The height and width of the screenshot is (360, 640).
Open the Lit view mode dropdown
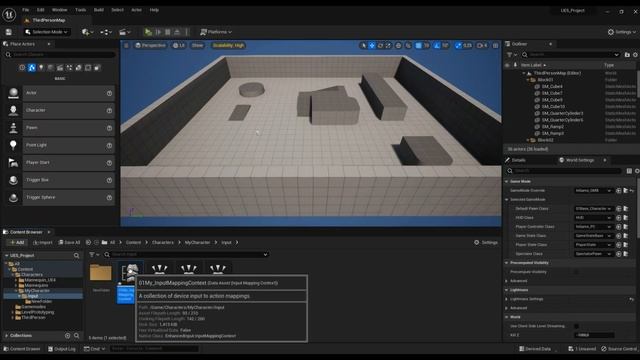[x=179, y=45]
